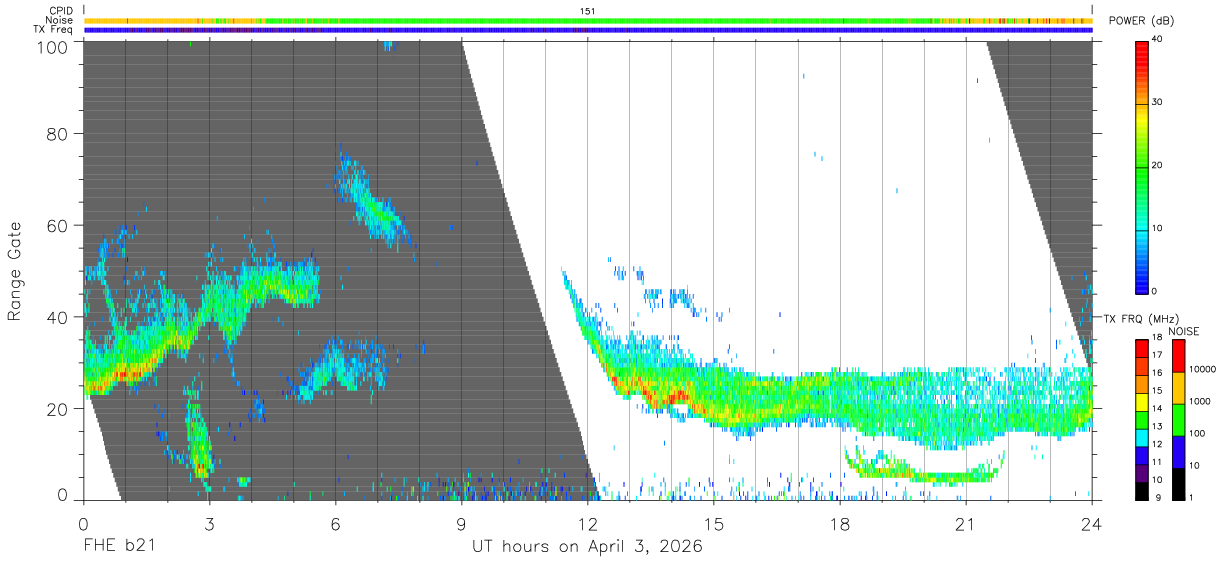1228x567 pixels.
Task: Click noise scale label '1000'
Action: (1202, 401)
